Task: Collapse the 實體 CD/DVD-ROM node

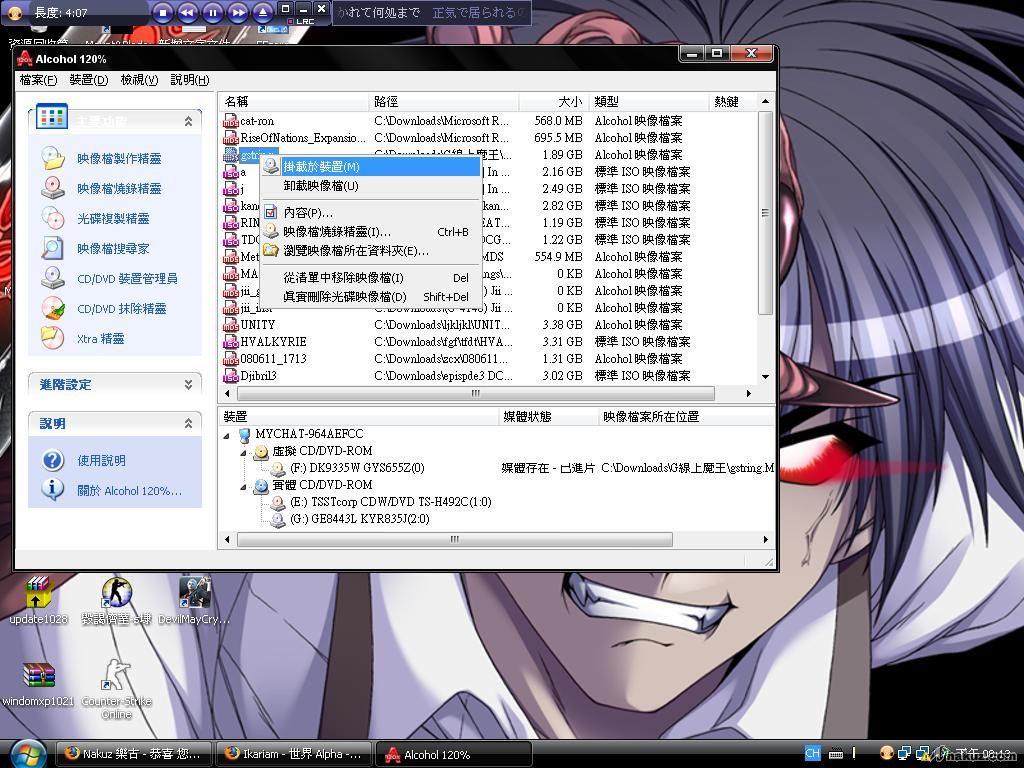Action: (243, 486)
